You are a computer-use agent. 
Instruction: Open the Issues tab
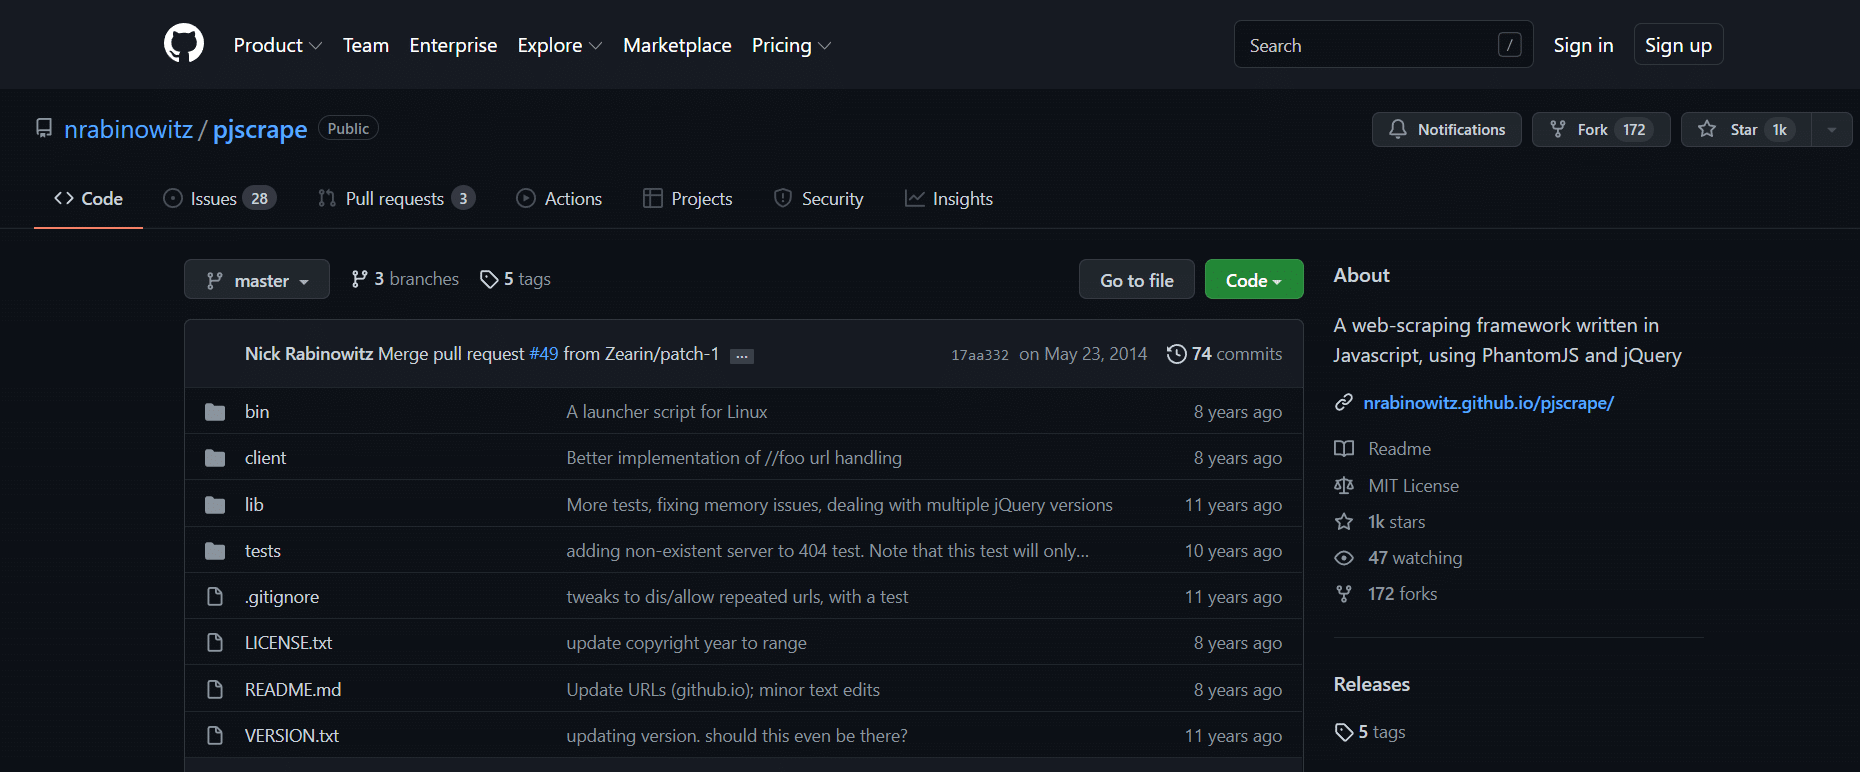point(220,199)
